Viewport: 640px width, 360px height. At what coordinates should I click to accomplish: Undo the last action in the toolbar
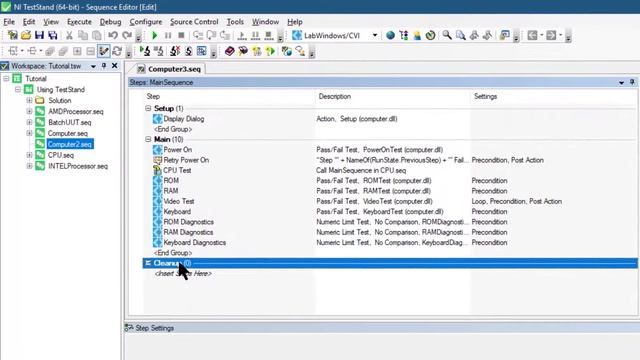[x=113, y=36]
